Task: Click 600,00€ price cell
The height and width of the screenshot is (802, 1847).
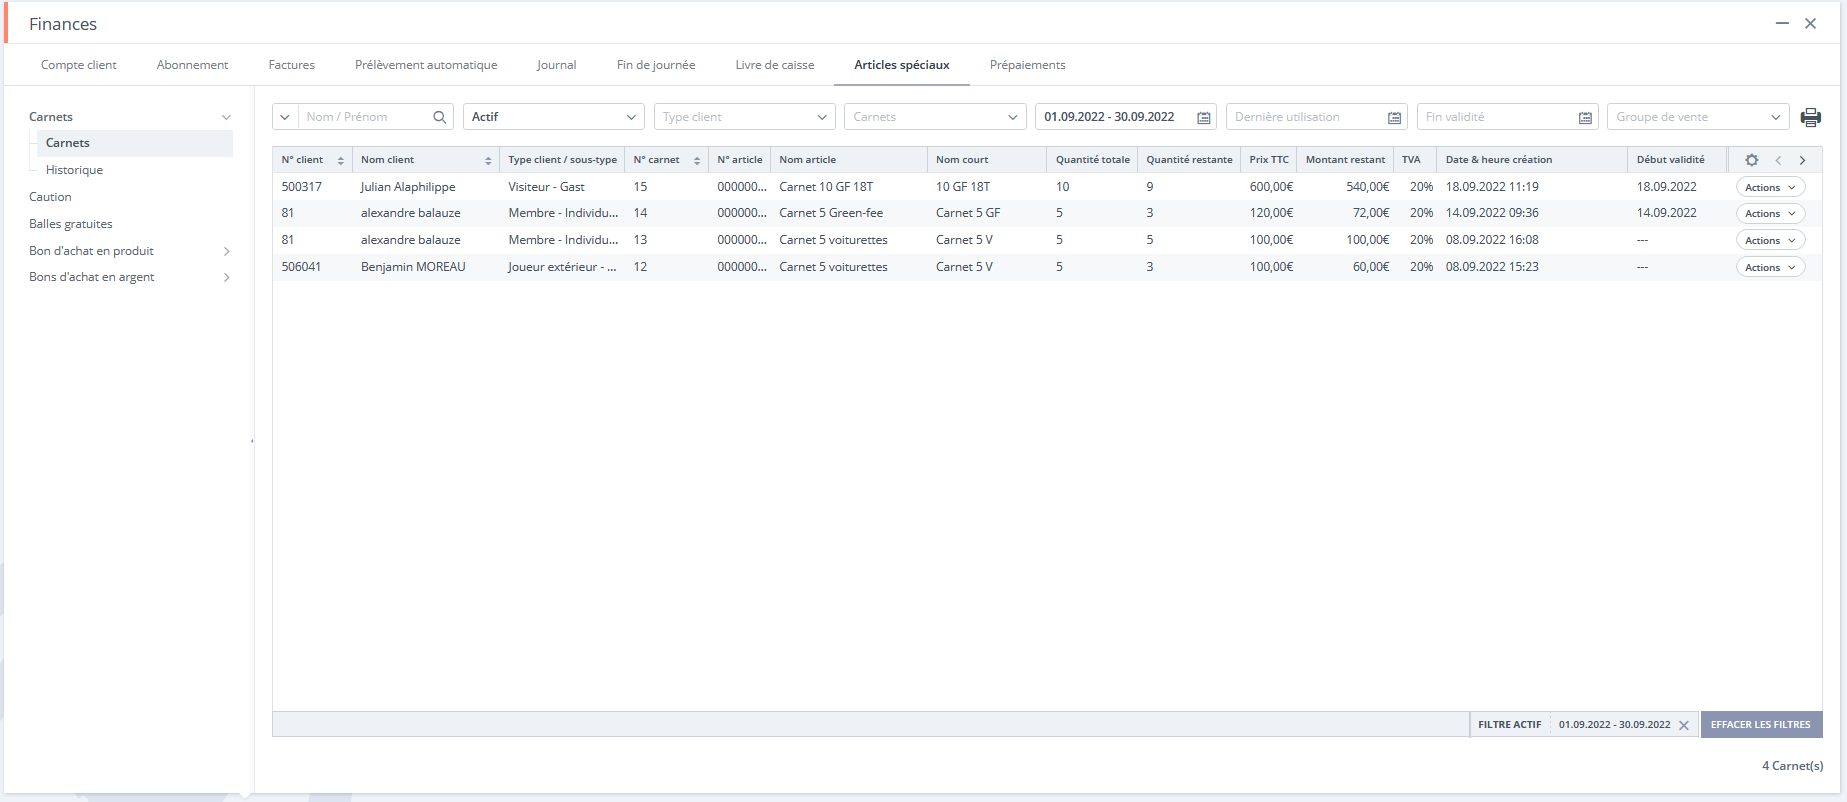Action: click(x=1271, y=187)
